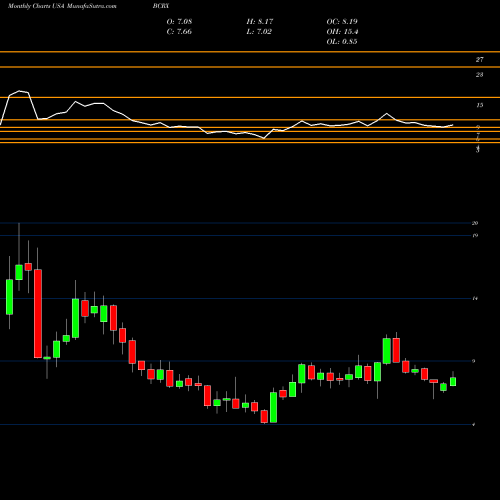Click the 9 label on candlestick chart axis
Screen dimensions: 500x500
pyautogui.click(x=474, y=361)
